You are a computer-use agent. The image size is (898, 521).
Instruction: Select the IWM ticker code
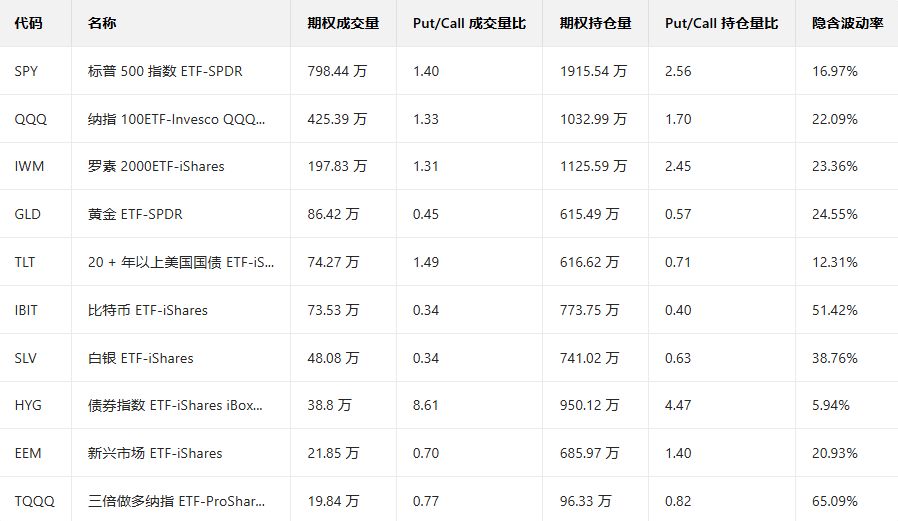pyautogui.click(x=30, y=166)
